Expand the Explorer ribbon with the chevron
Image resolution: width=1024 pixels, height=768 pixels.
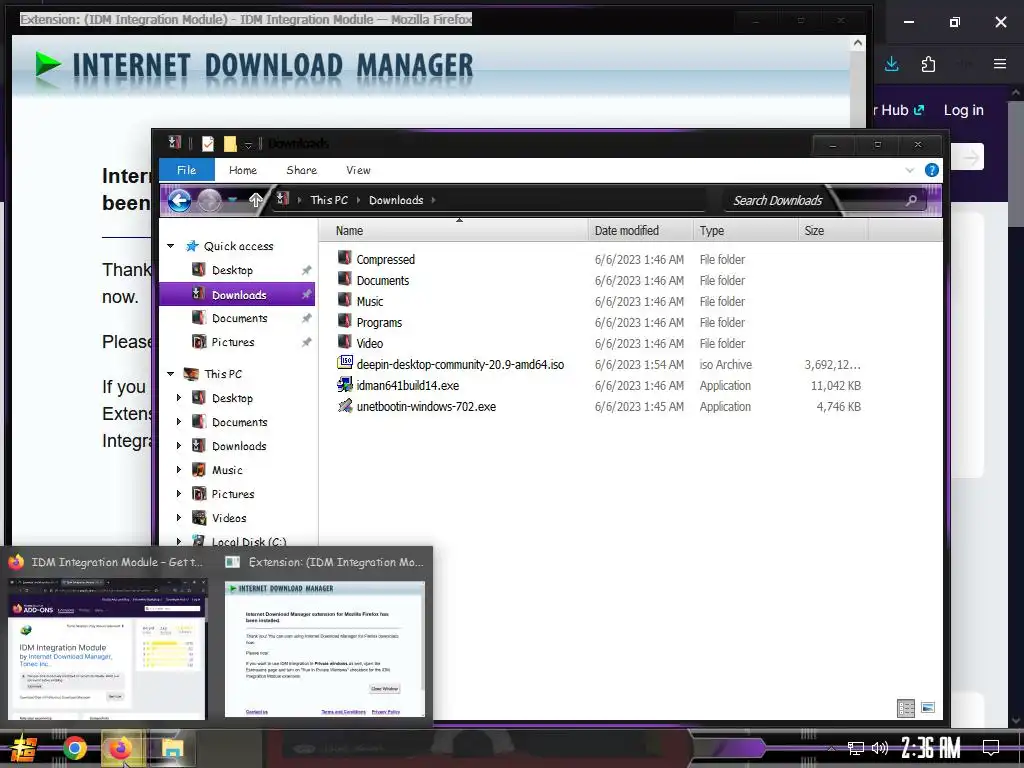tap(910, 170)
